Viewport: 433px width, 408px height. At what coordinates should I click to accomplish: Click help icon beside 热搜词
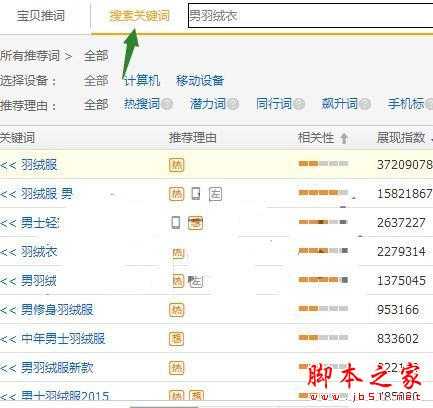tap(167, 104)
